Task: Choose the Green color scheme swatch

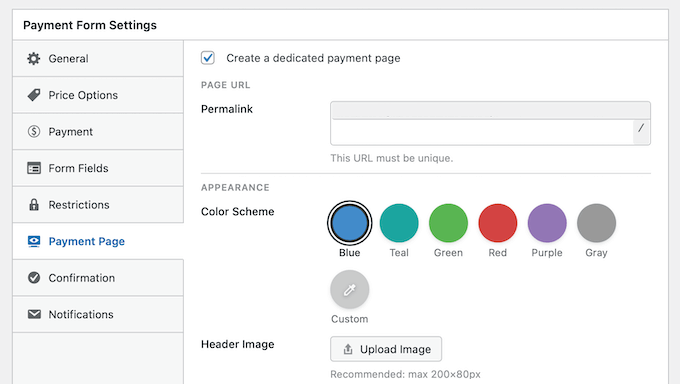Action: pyautogui.click(x=448, y=223)
